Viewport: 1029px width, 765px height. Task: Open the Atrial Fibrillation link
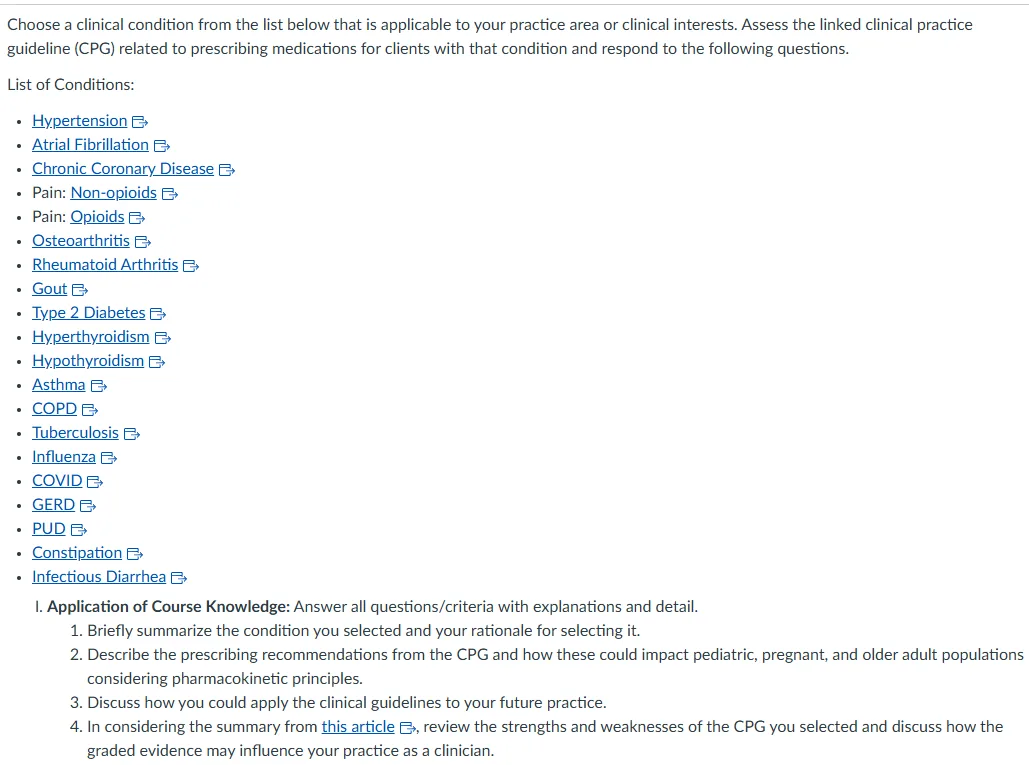pos(91,145)
